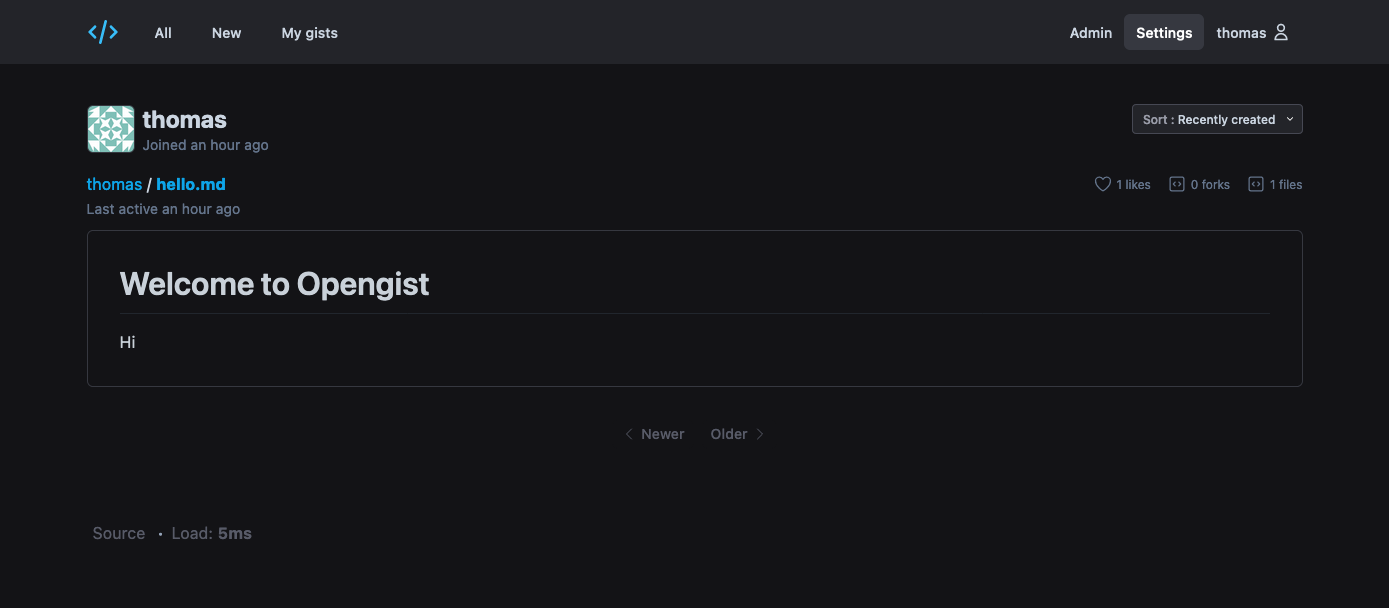The width and height of the screenshot is (1389, 608).
Task: Click the right chevron beside Older
Action: pyautogui.click(x=760, y=434)
